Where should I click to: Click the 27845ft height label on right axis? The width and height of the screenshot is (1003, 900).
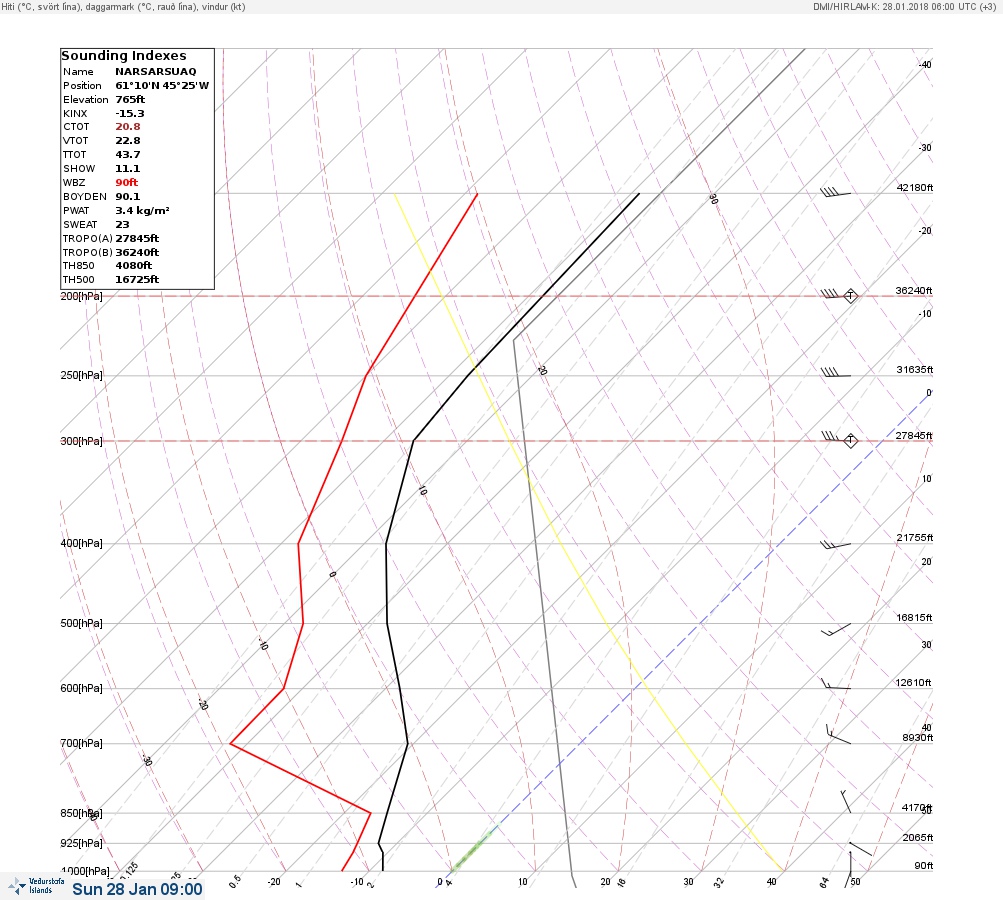913,436
